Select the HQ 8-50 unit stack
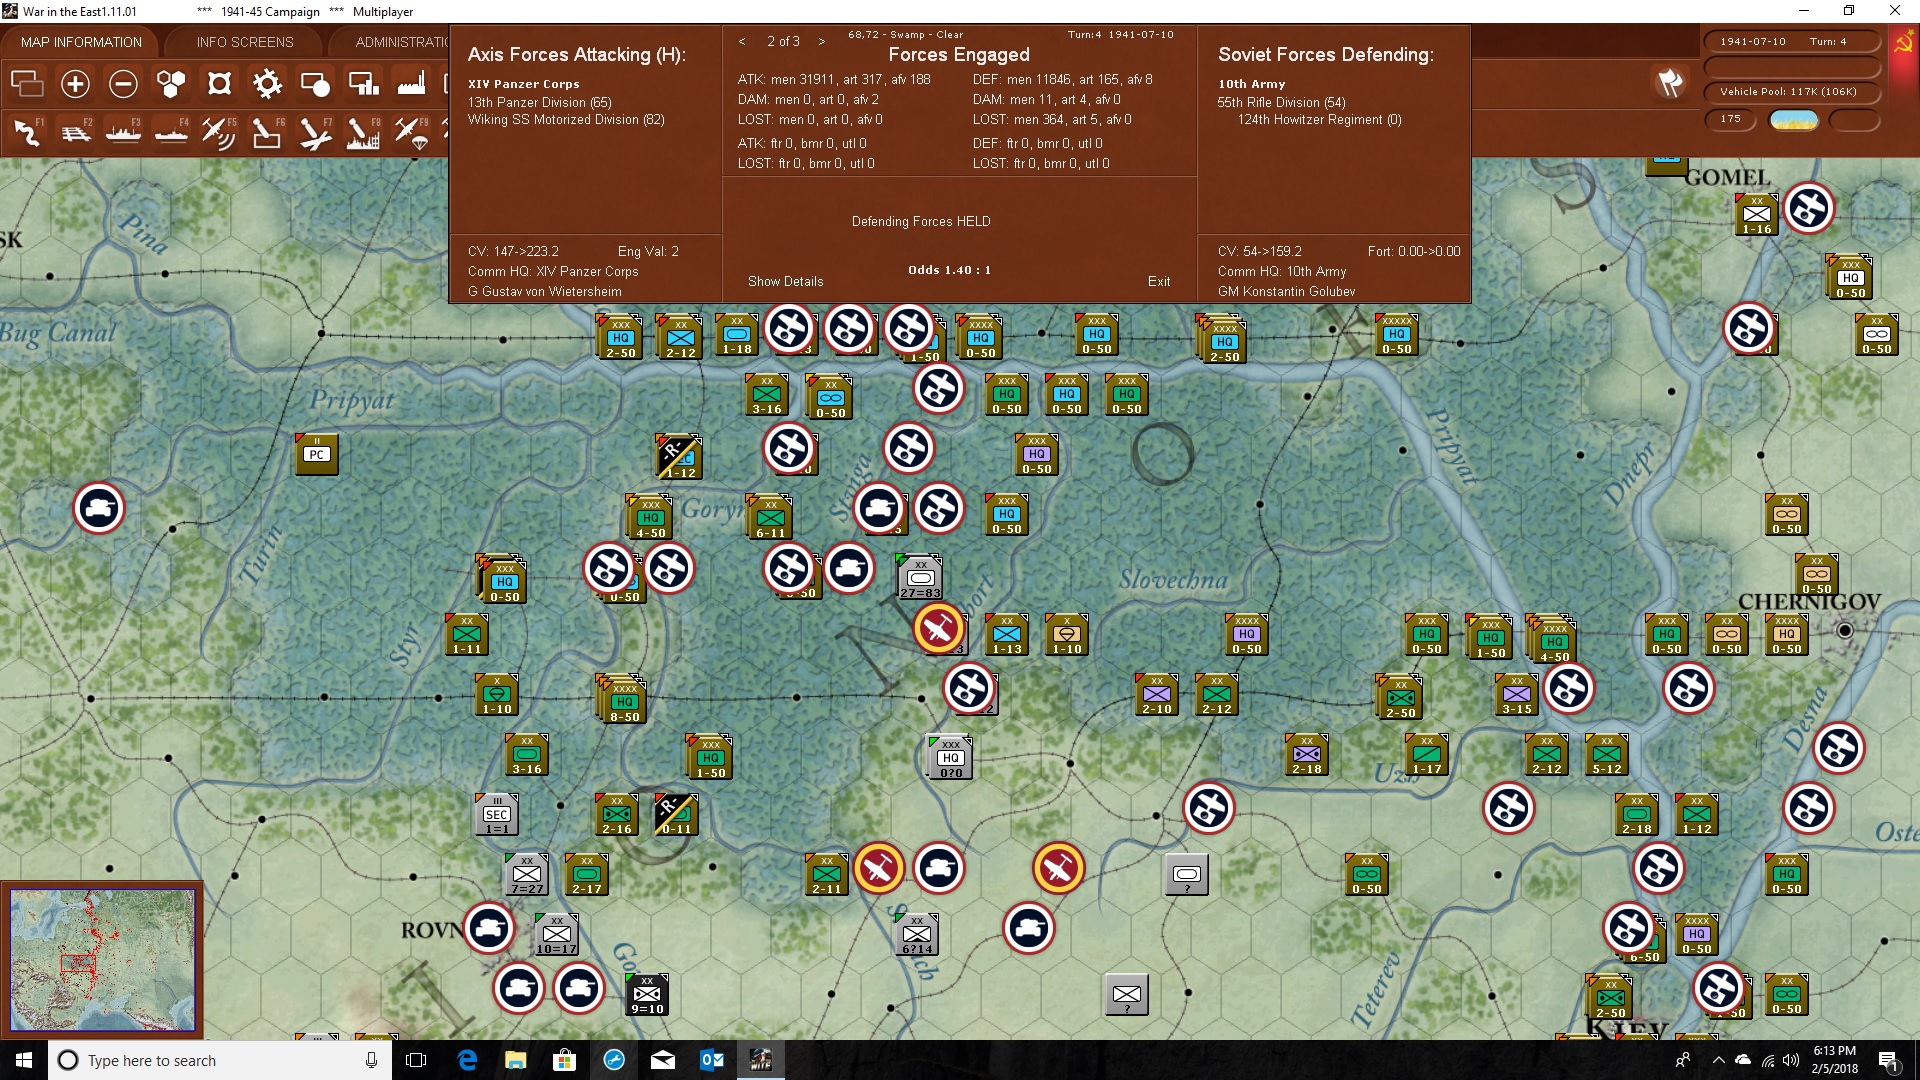 click(623, 698)
